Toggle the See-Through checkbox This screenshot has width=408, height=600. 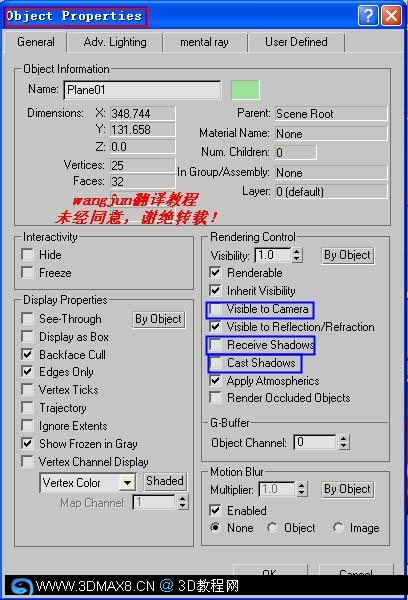coord(28,318)
